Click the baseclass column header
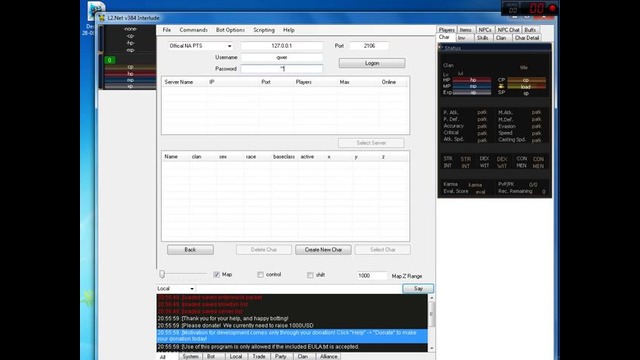 pyautogui.click(x=284, y=157)
